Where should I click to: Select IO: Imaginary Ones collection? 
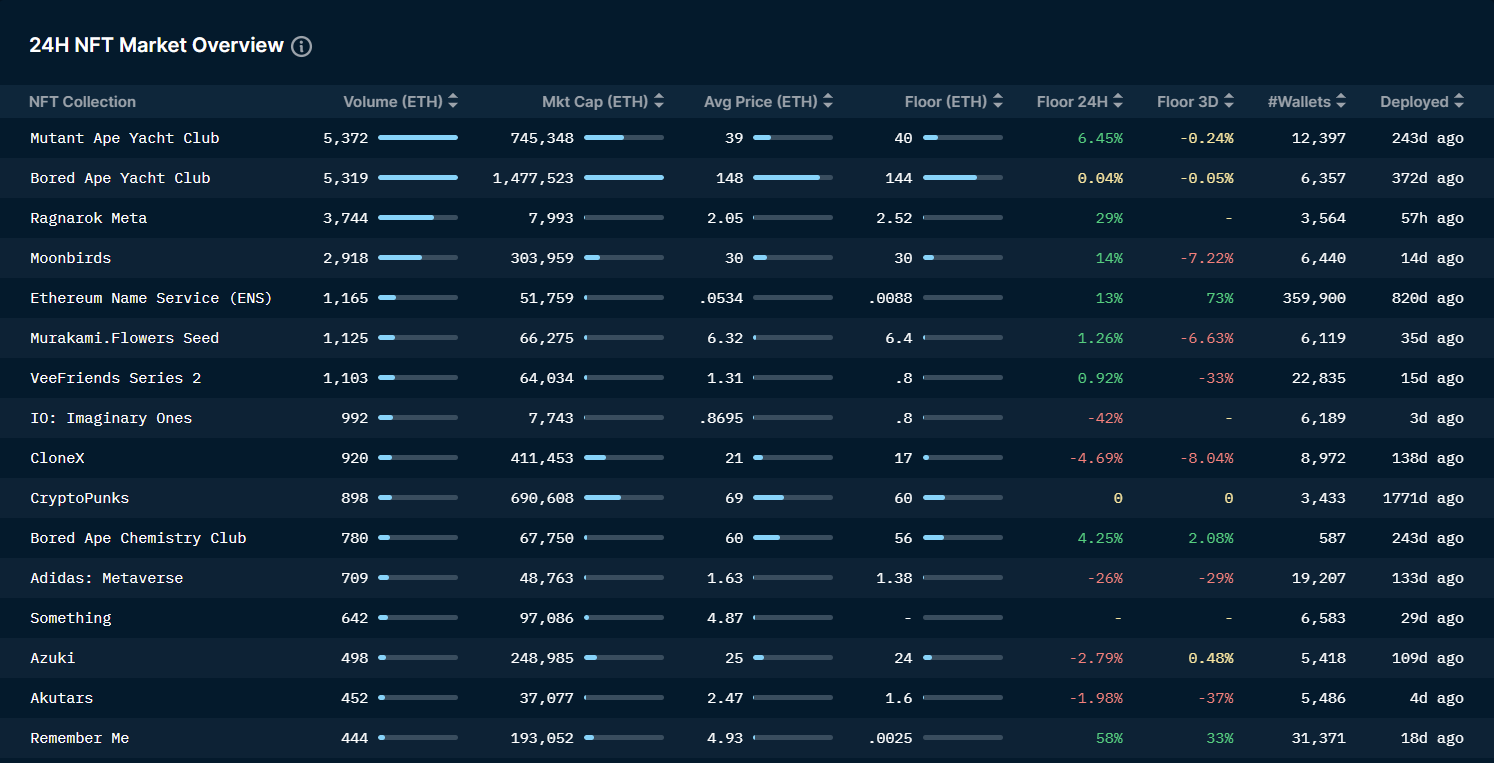pyautogui.click(x=111, y=418)
